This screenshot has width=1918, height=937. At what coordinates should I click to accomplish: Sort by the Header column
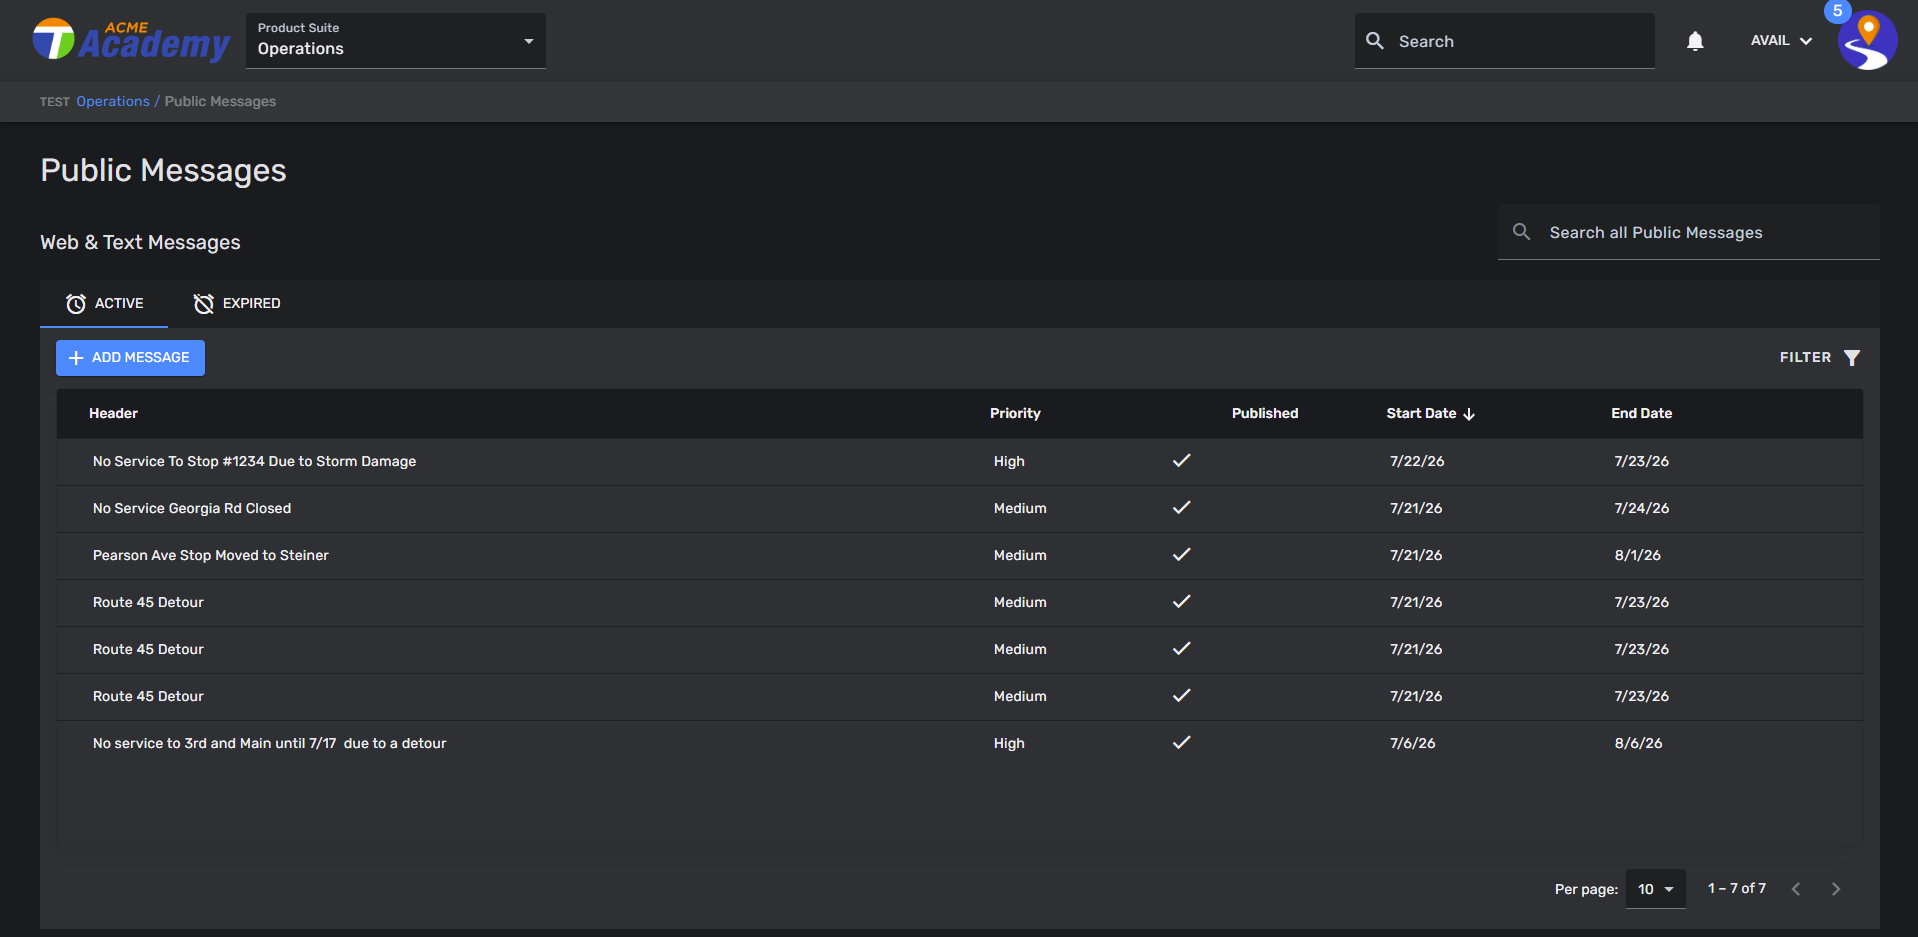(x=113, y=414)
